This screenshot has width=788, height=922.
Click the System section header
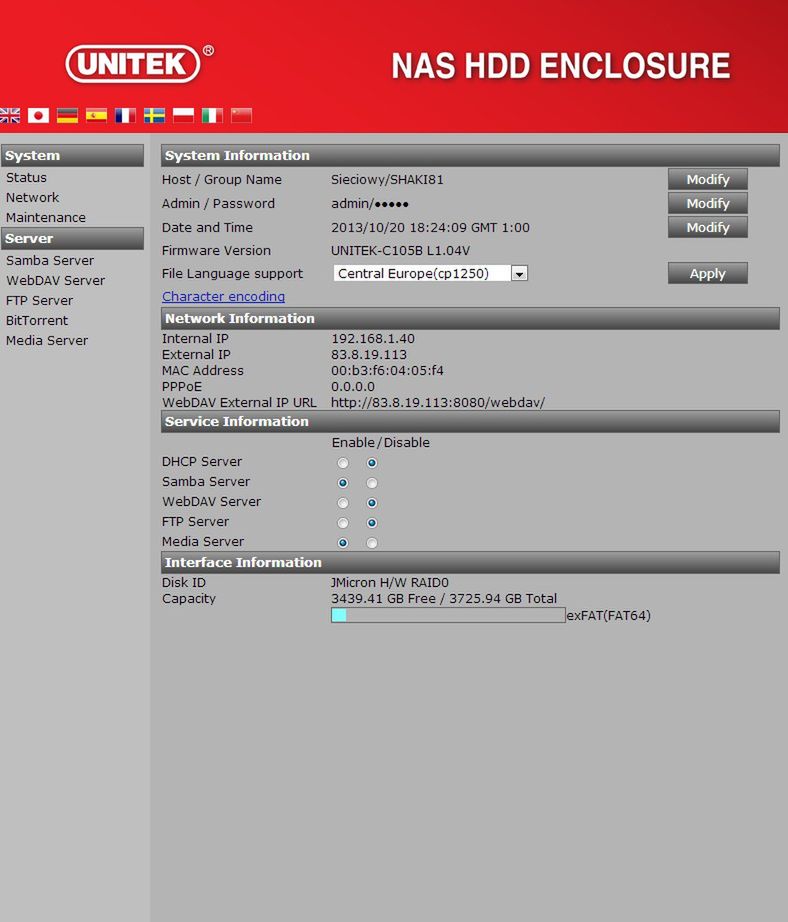tap(72, 156)
